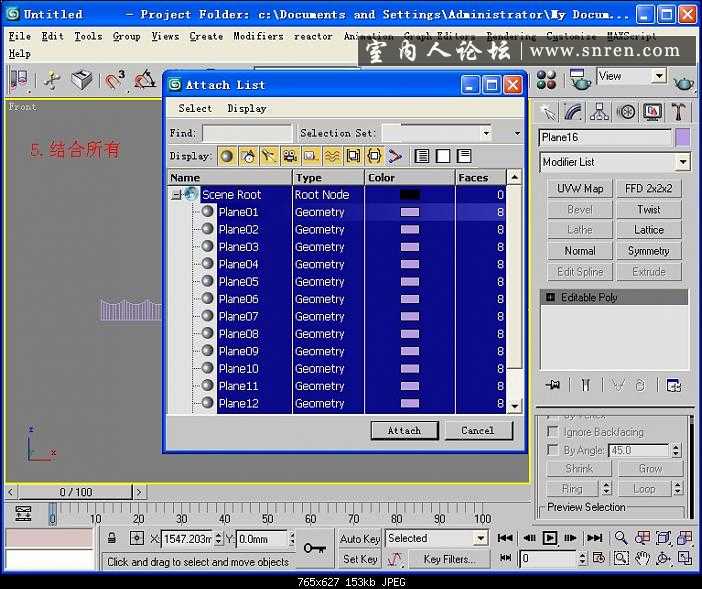Click the Plane16 object color swatch

point(682,137)
